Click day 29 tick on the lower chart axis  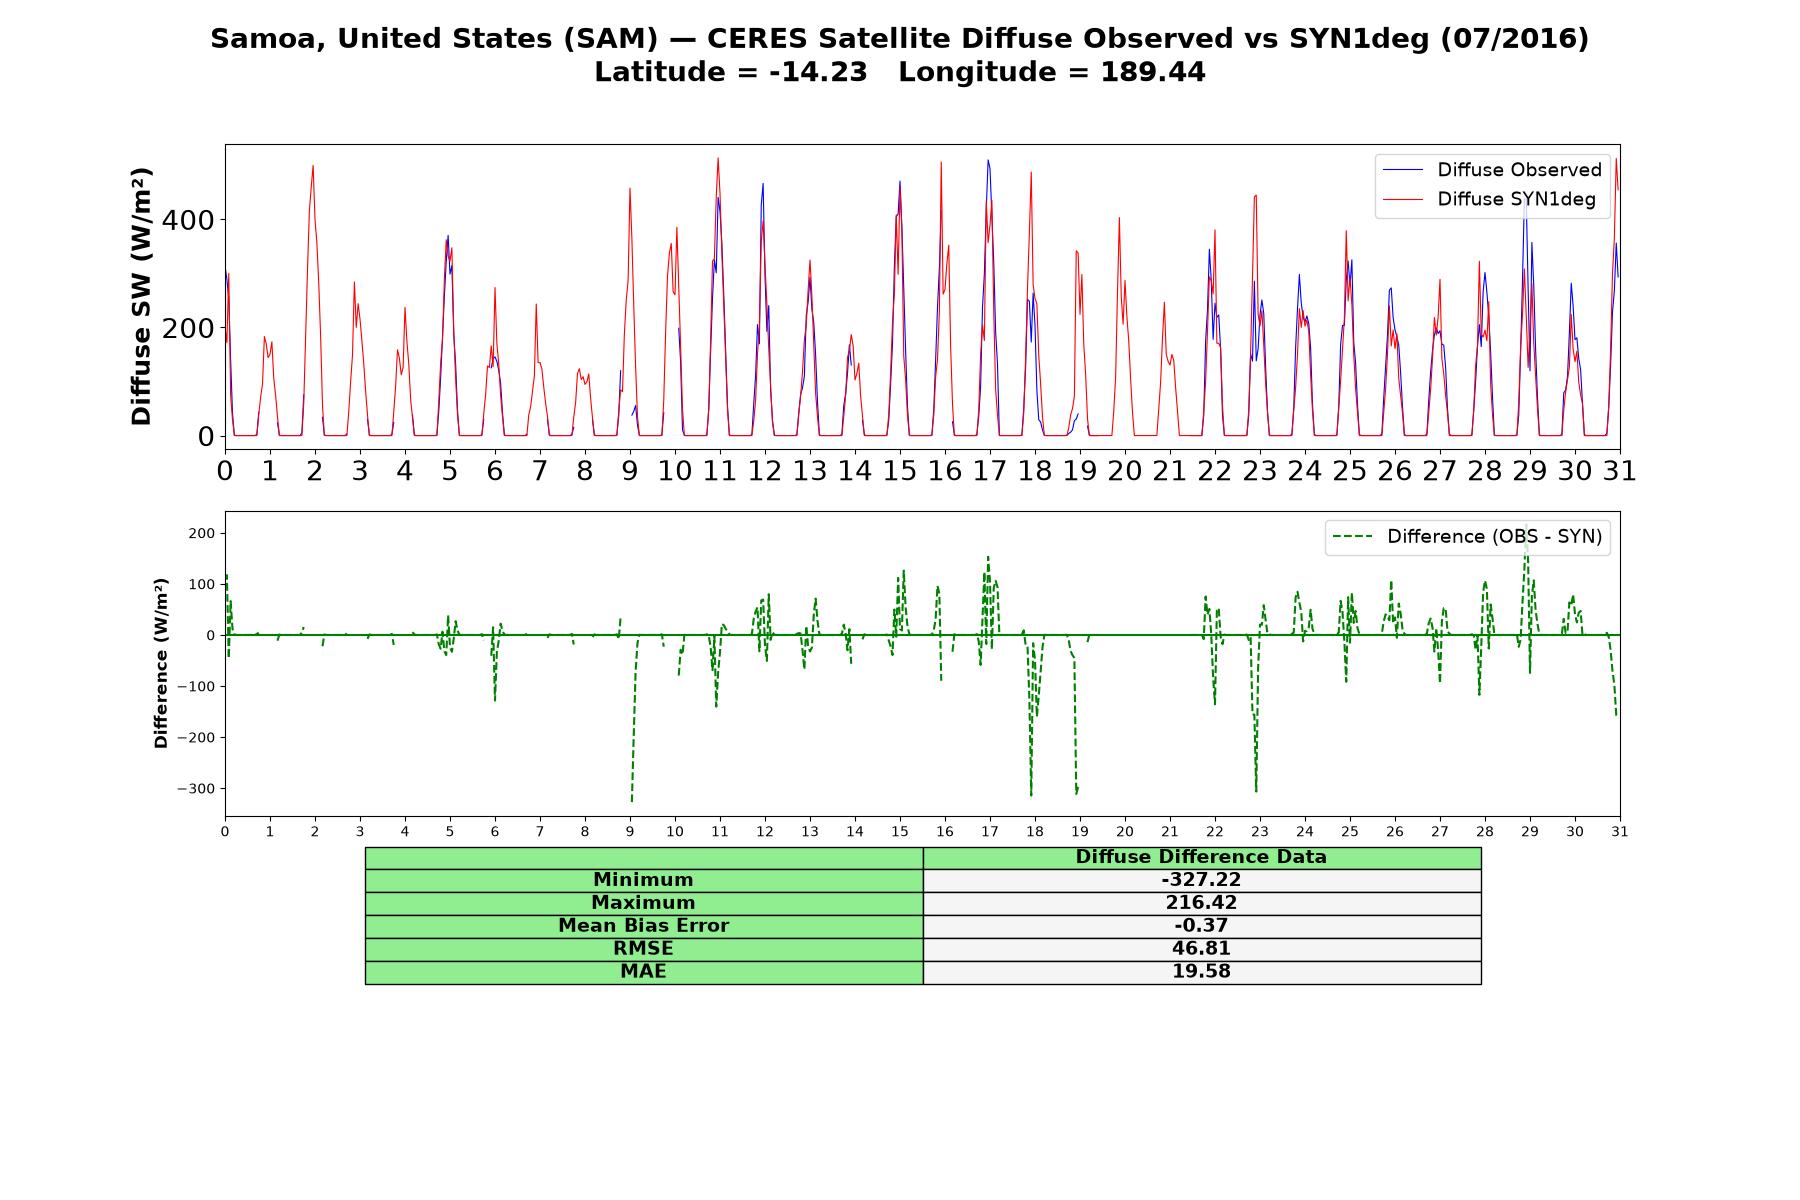[x=1530, y=832]
